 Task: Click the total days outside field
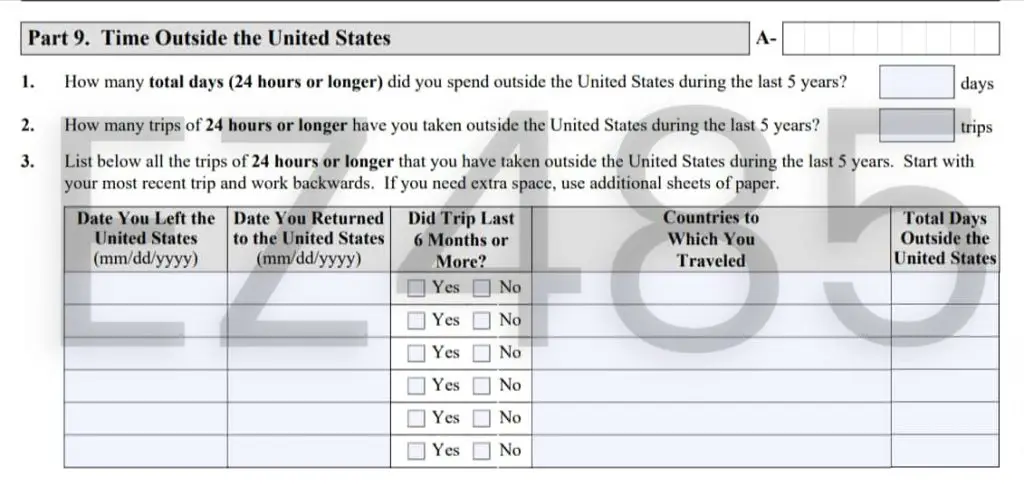tap(916, 82)
